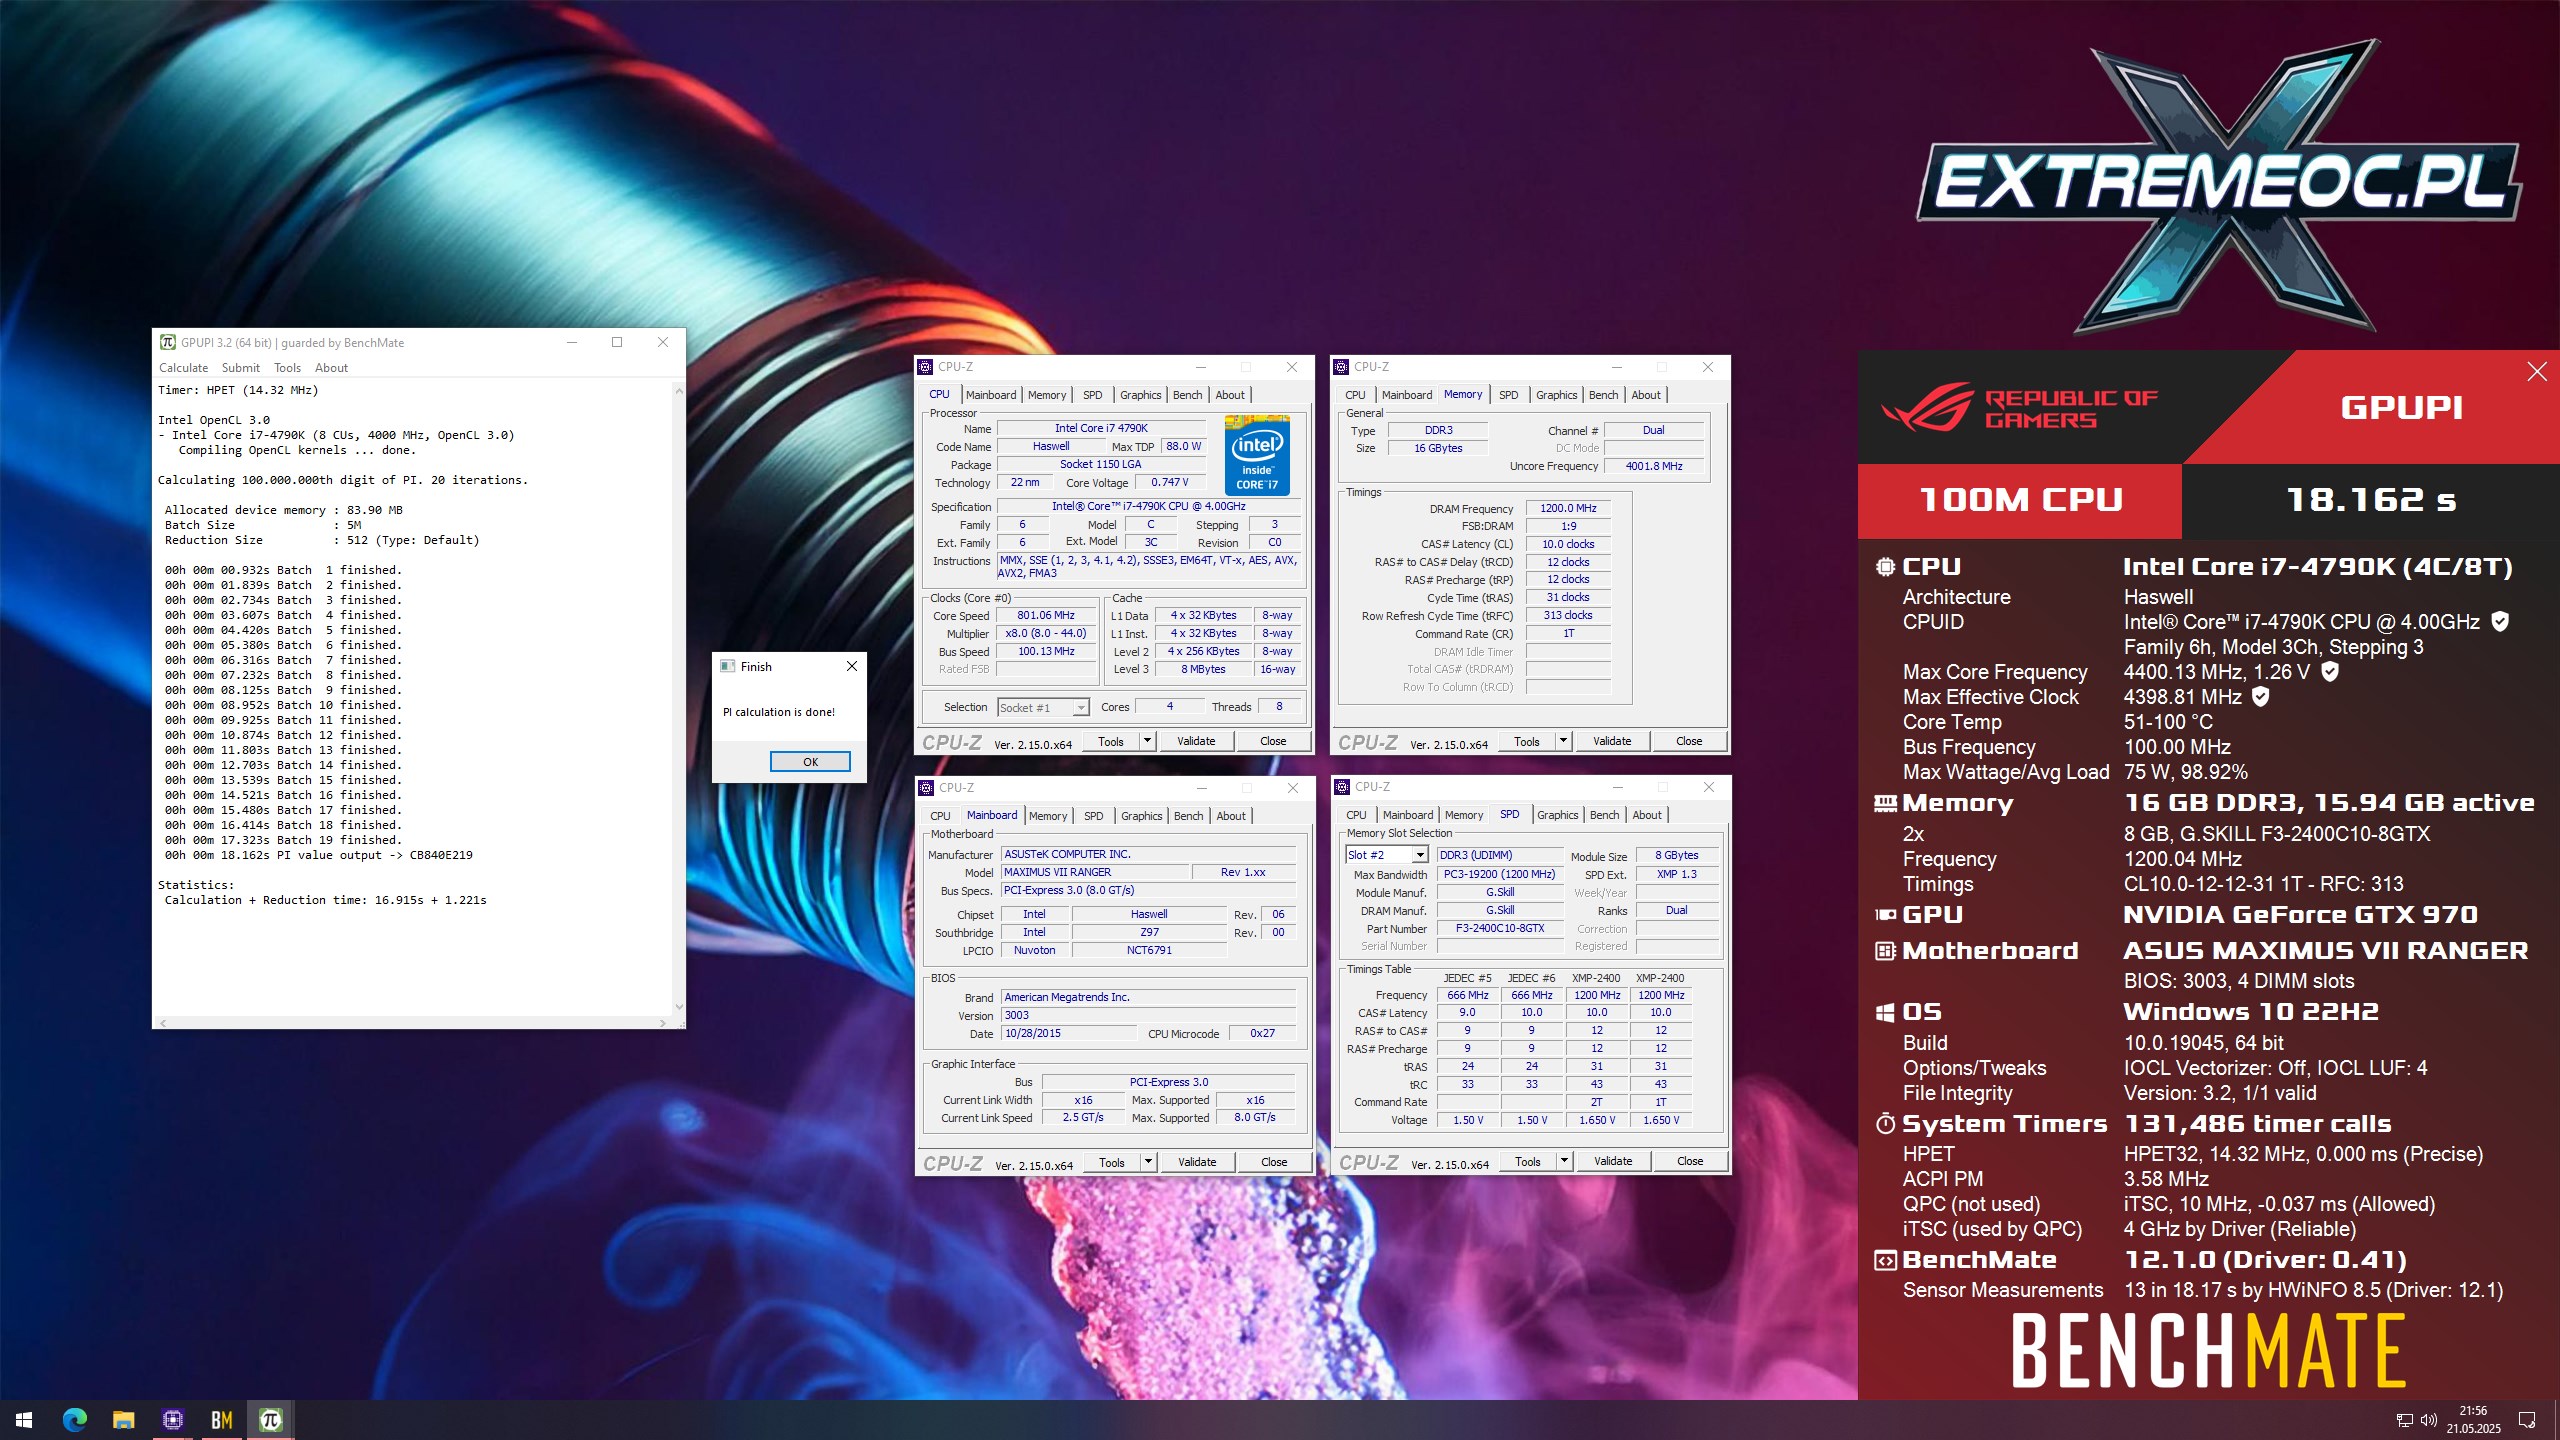Click the shield next to Max Effective Clock
2560x1440 pixels.
click(x=2260, y=697)
